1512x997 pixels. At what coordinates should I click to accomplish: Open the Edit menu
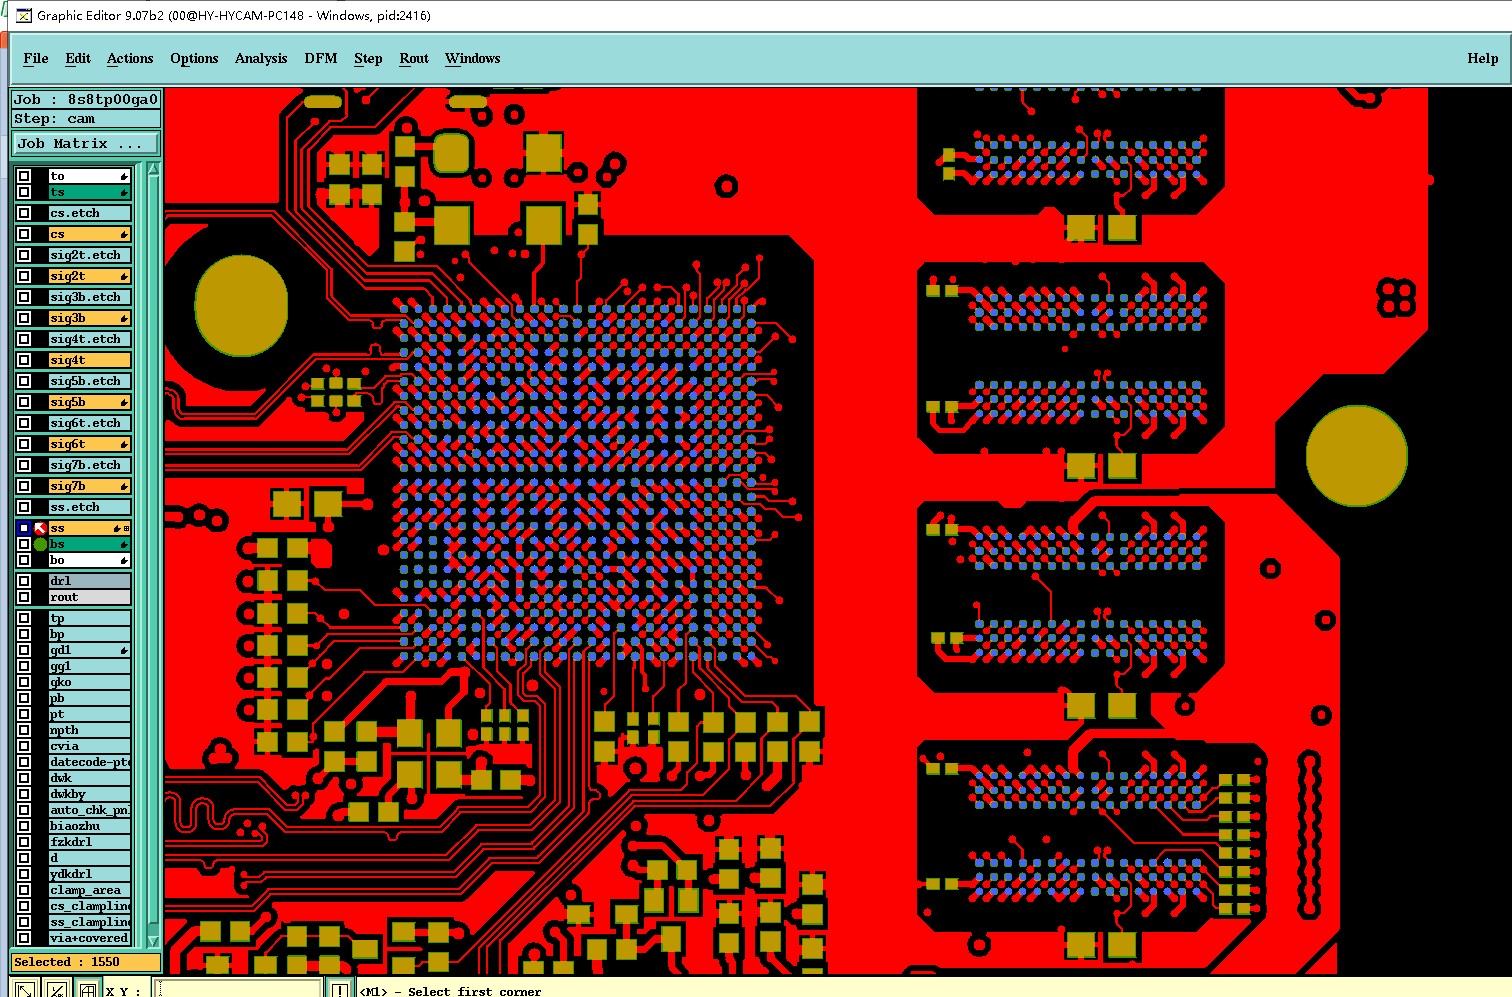78,58
